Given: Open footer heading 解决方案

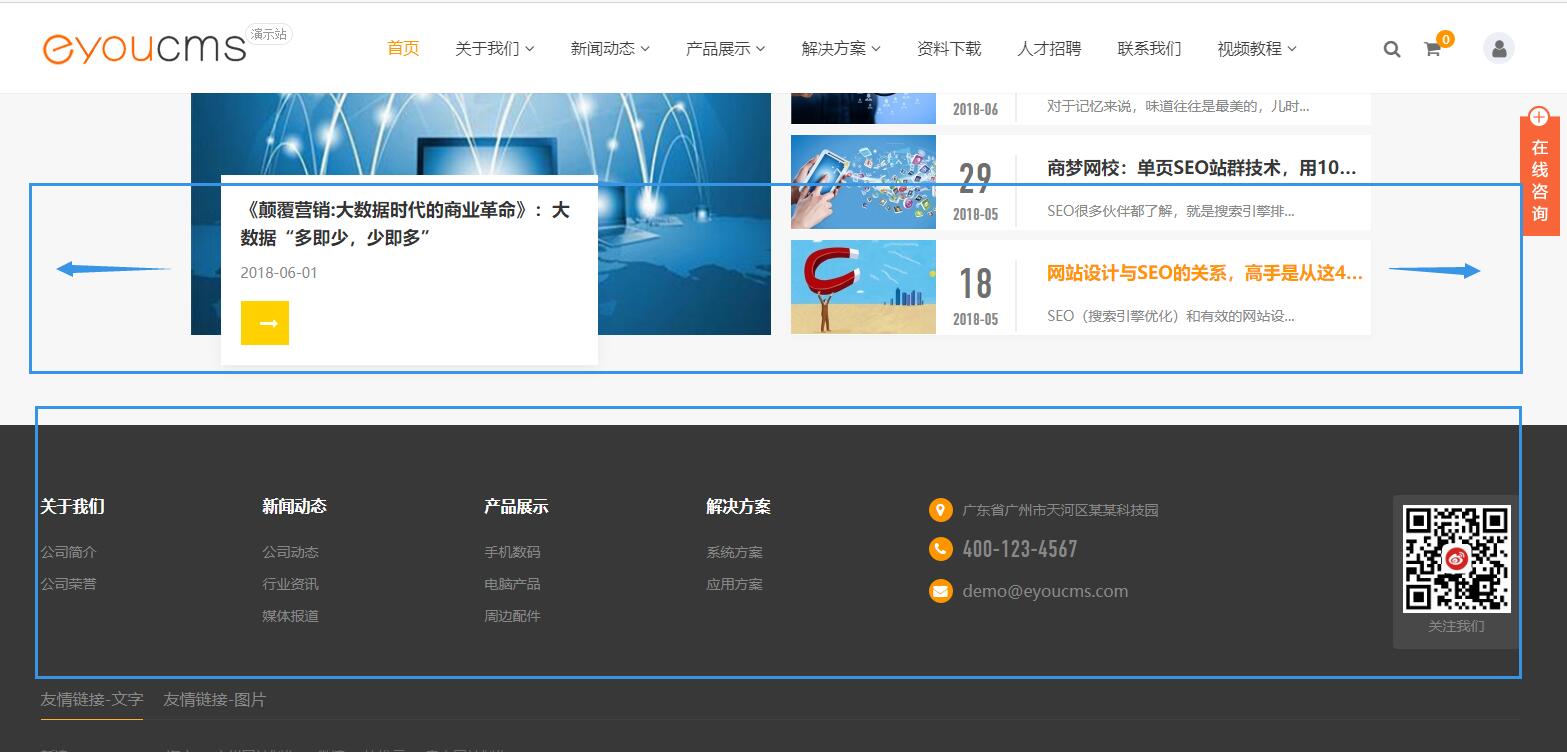Looking at the screenshot, I should [738, 507].
